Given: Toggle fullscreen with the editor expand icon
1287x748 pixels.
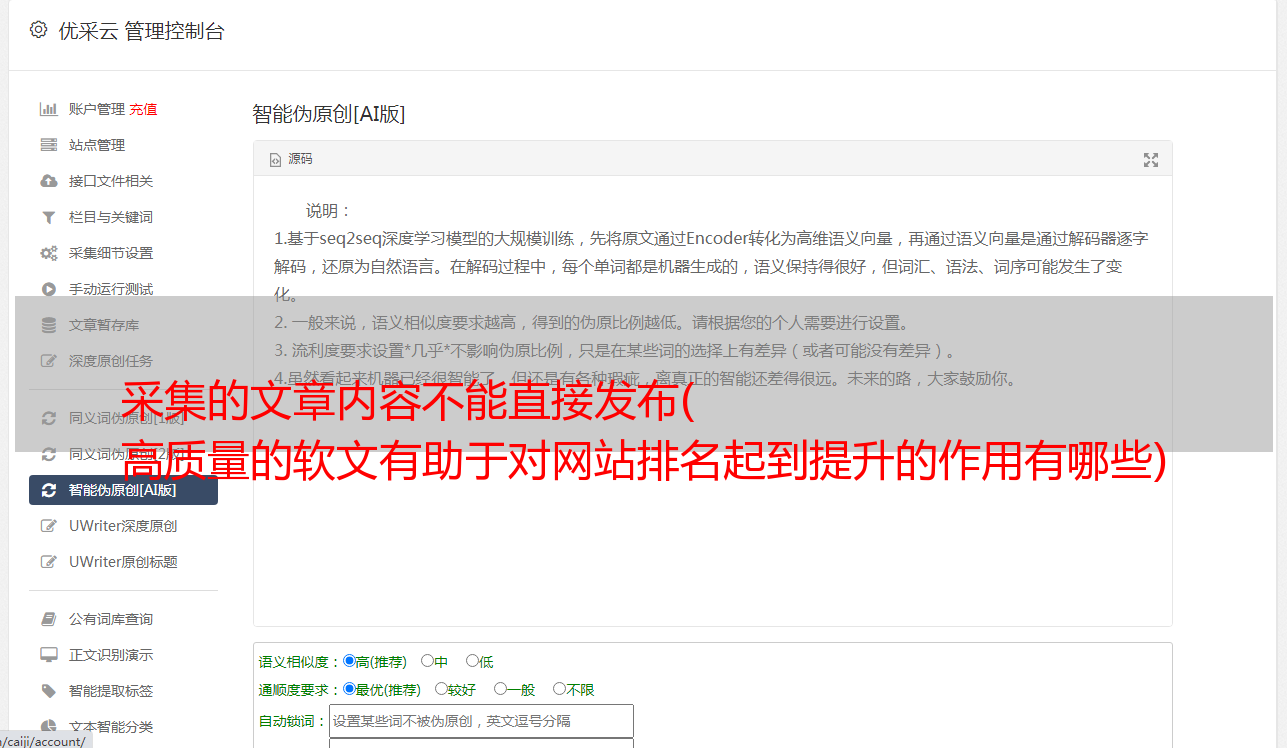Looking at the screenshot, I should [x=1151, y=160].
